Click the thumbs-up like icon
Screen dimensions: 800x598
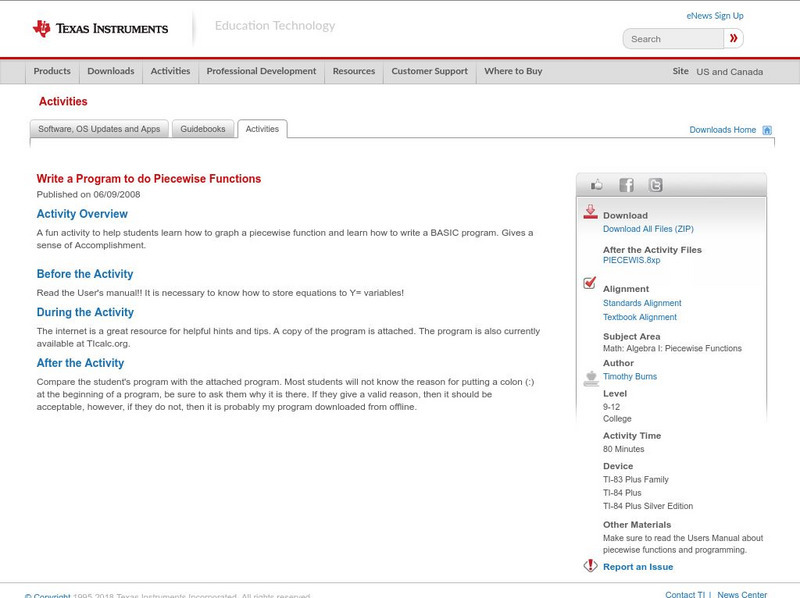pos(596,185)
